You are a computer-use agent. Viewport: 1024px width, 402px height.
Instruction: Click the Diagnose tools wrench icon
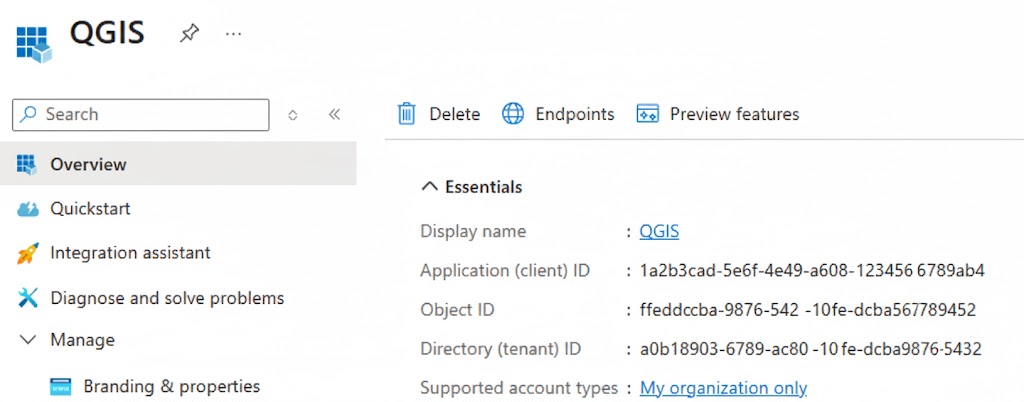point(27,298)
